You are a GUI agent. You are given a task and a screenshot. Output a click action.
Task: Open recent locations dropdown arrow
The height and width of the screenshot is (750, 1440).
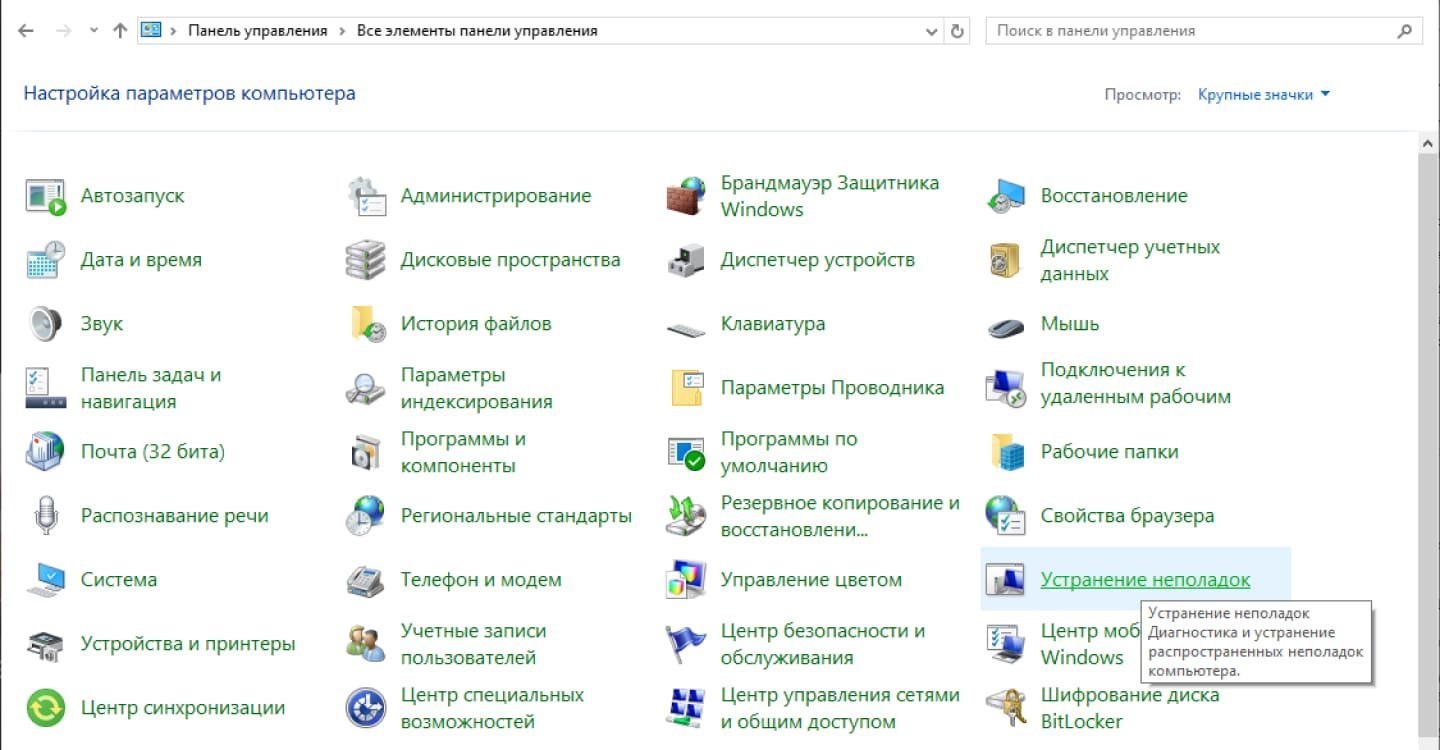coord(94,31)
